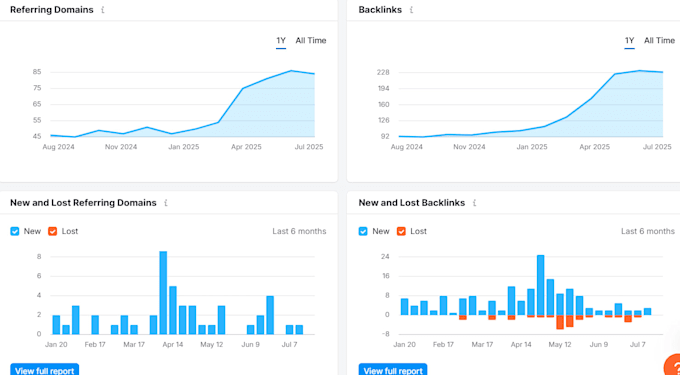Click the tallest blue bar in Backlinks bar chart
Screen dimensions: 680x375
tap(540, 285)
